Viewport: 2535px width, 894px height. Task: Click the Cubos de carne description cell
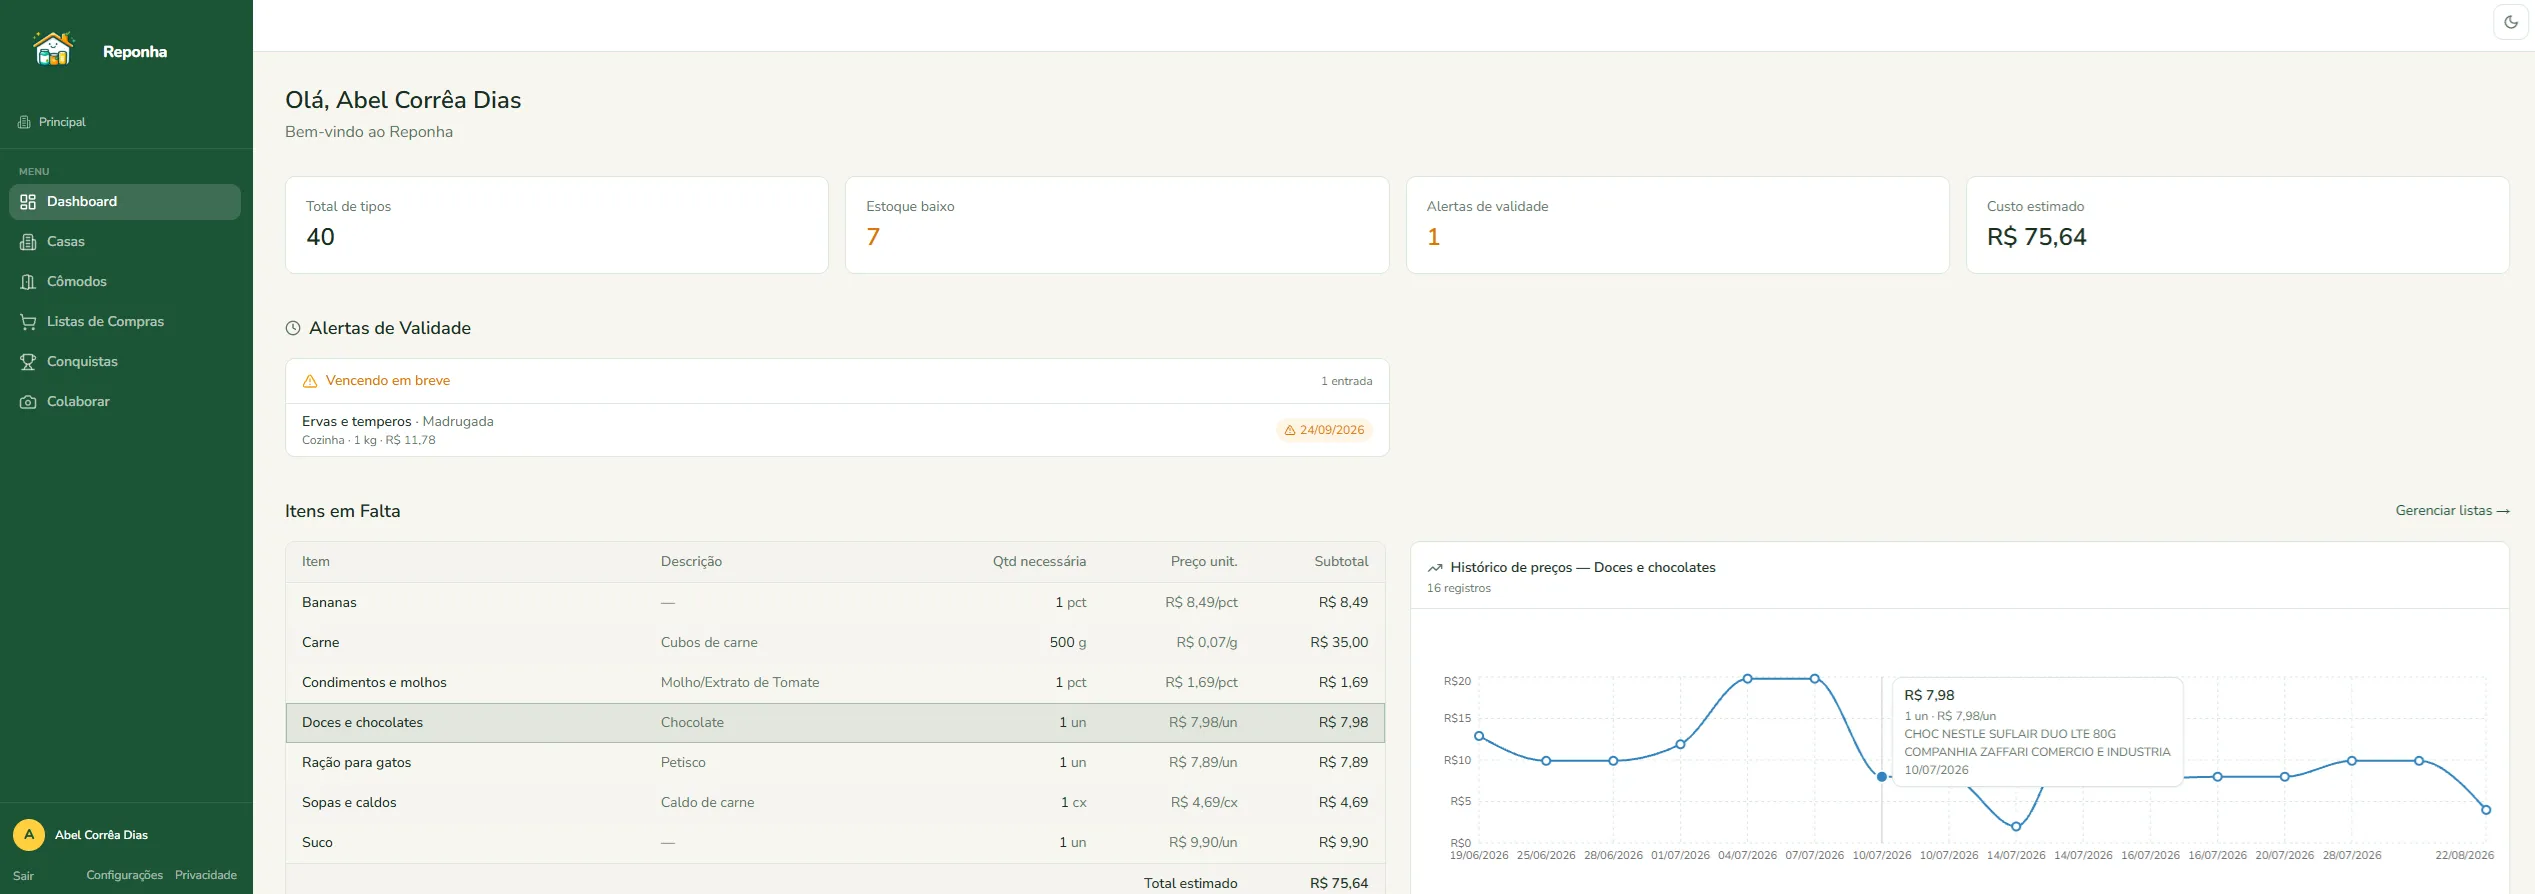[x=709, y=643]
